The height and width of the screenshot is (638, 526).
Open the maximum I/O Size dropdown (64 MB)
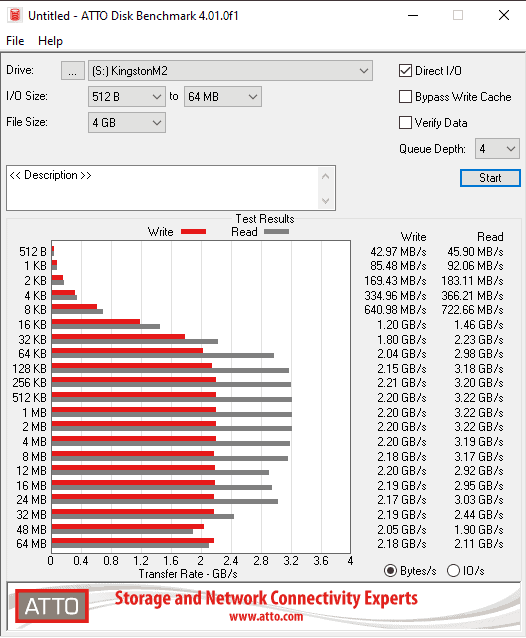click(223, 97)
